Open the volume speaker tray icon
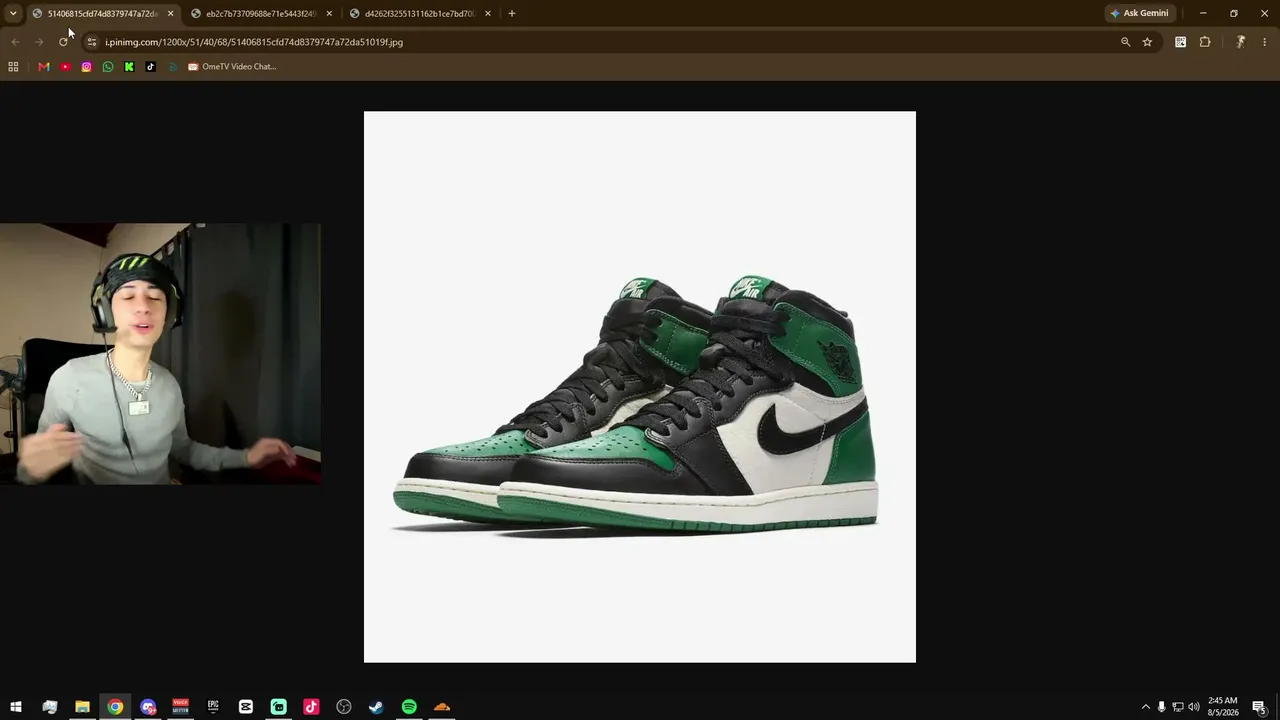The height and width of the screenshot is (720, 1280). (x=1194, y=707)
